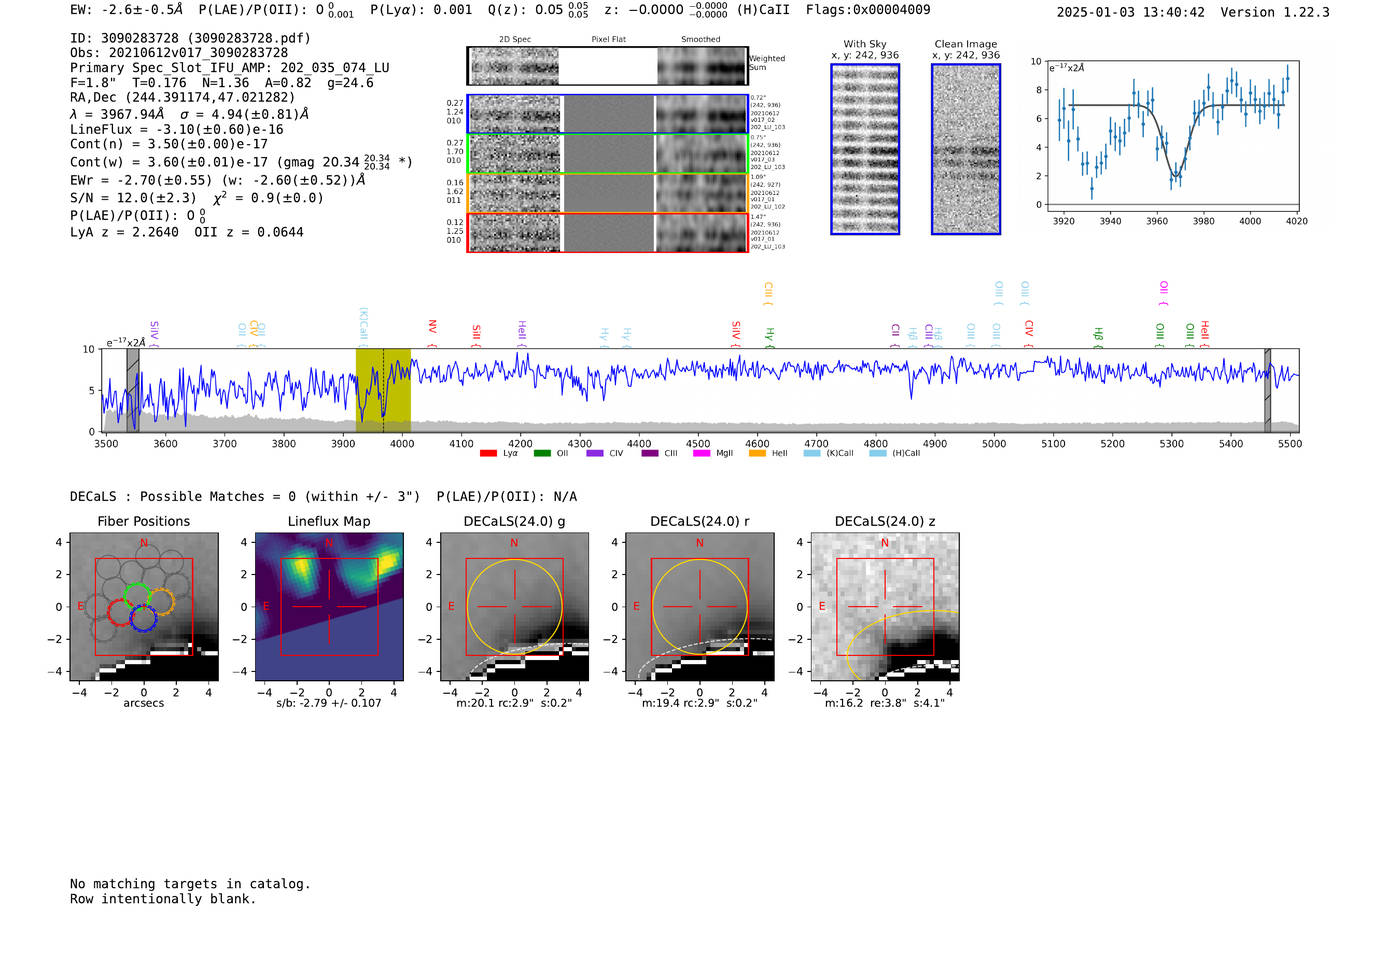Click the magenta OII line label
The width and height of the screenshot is (1400, 953).
tap(1163, 293)
